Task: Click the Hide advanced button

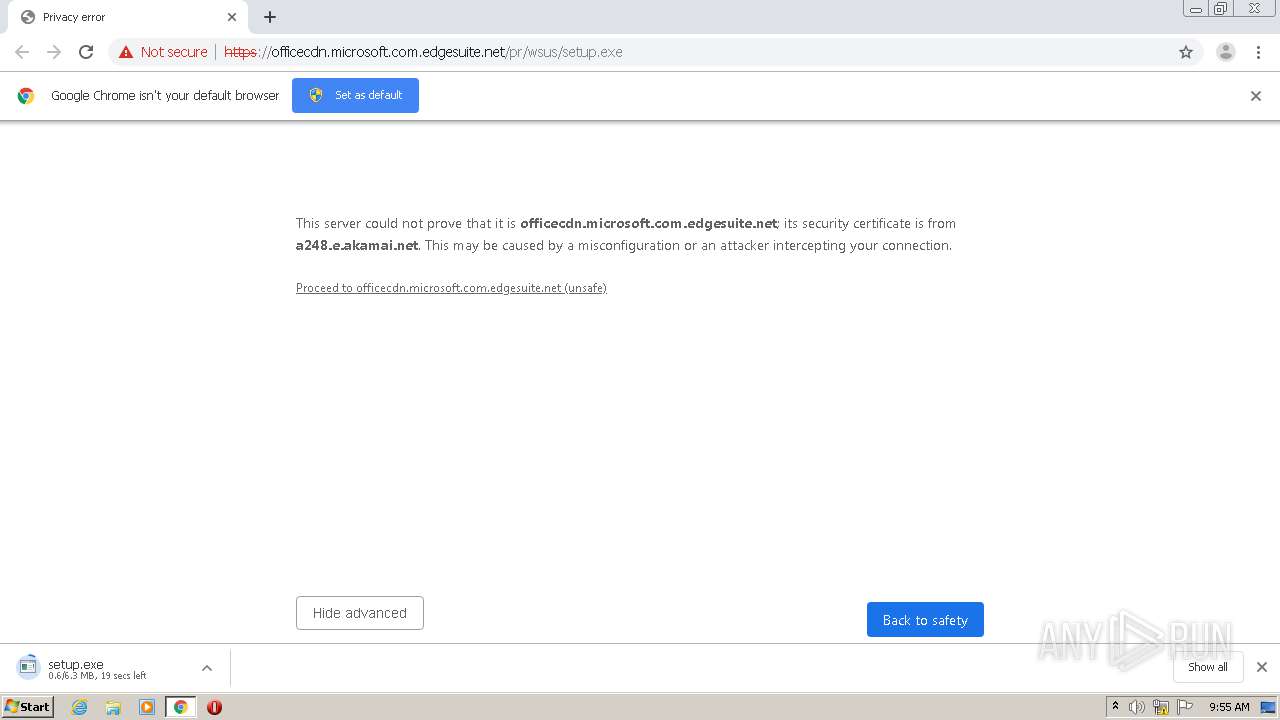Action: (360, 613)
